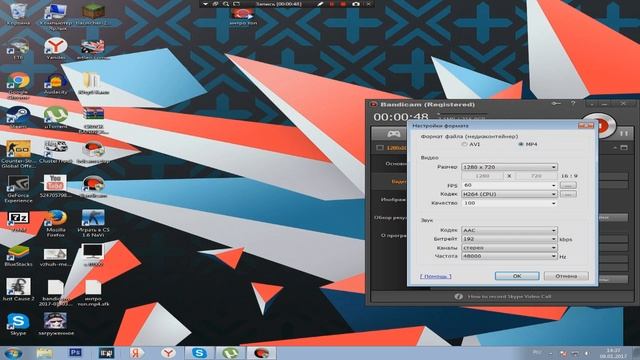Click the ellipsis button beside FPS
Image resolution: width=640 pixels, height=360 pixels.
tap(568, 185)
